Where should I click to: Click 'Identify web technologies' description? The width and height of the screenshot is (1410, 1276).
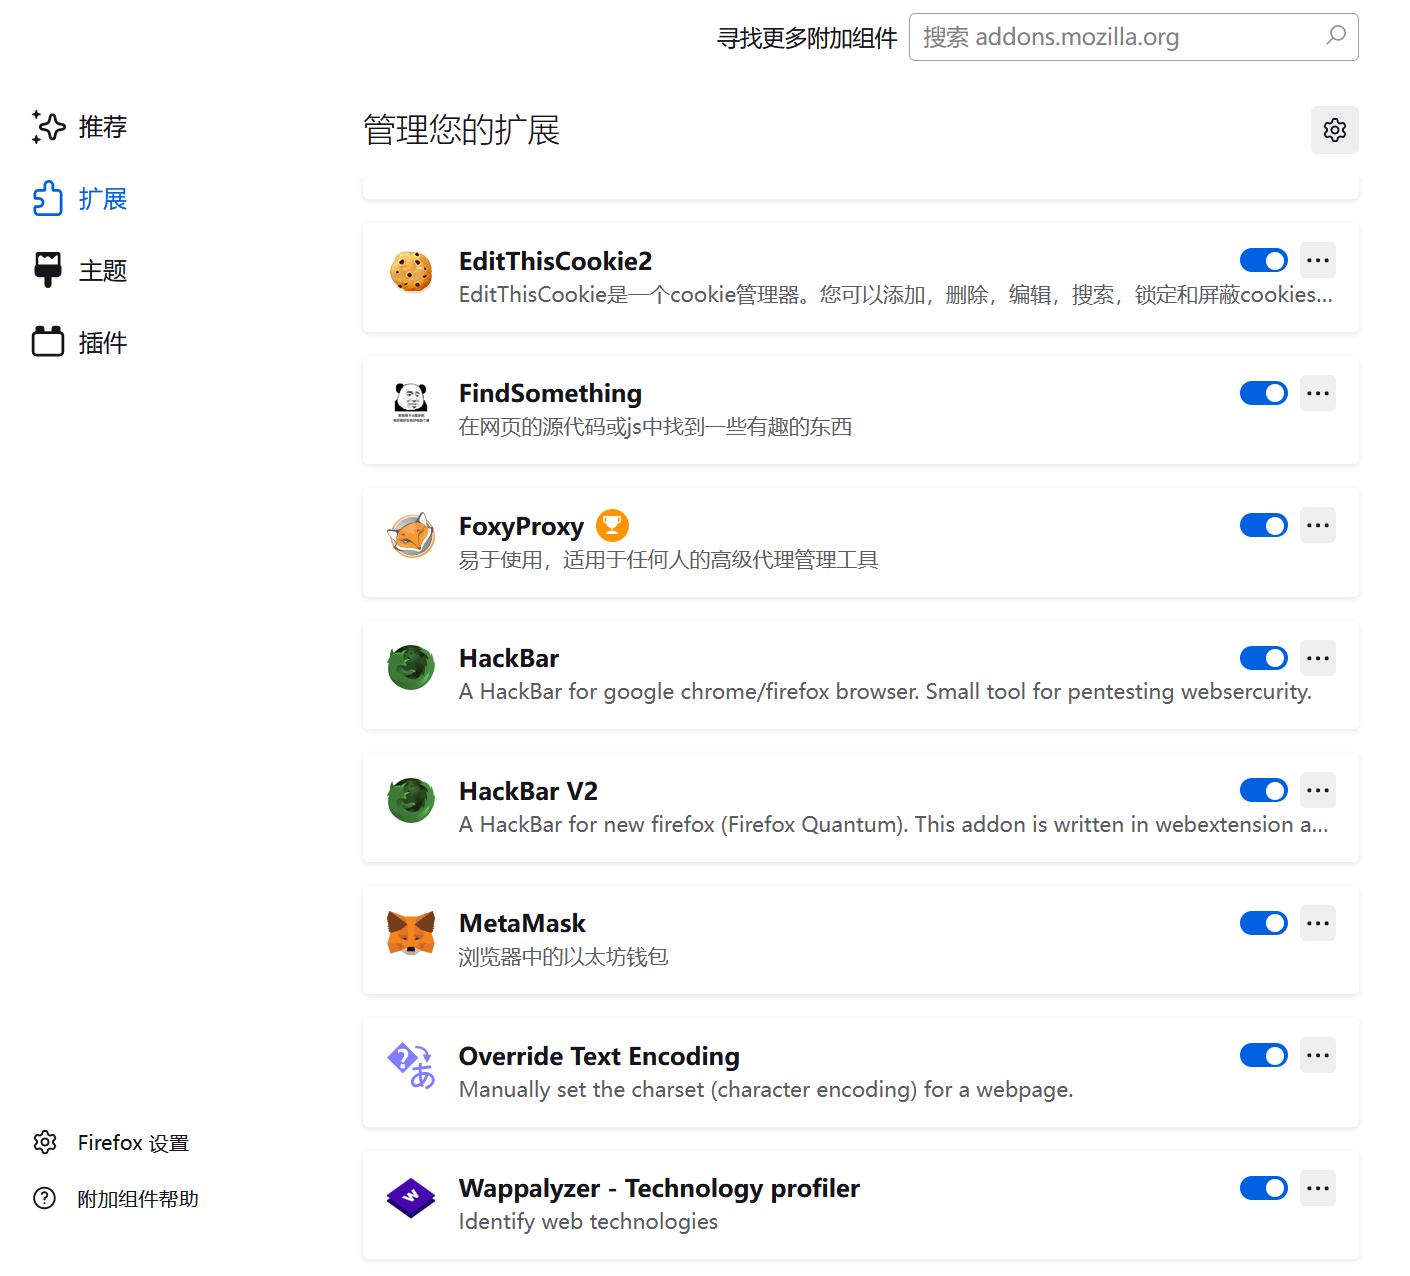[x=588, y=1221]
